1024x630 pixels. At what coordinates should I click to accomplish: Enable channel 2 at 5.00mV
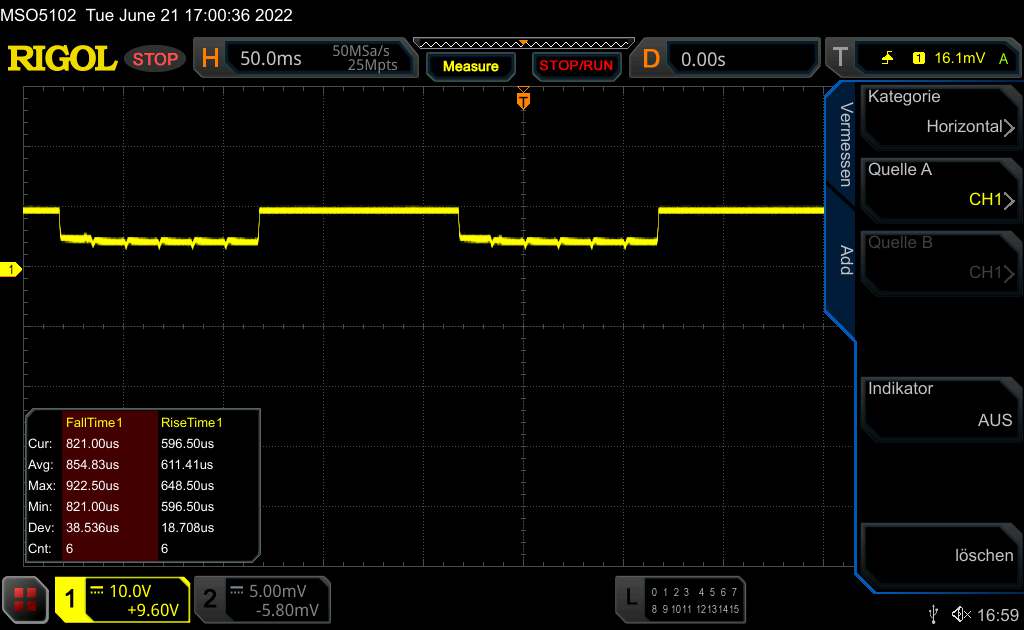[262, 599]
